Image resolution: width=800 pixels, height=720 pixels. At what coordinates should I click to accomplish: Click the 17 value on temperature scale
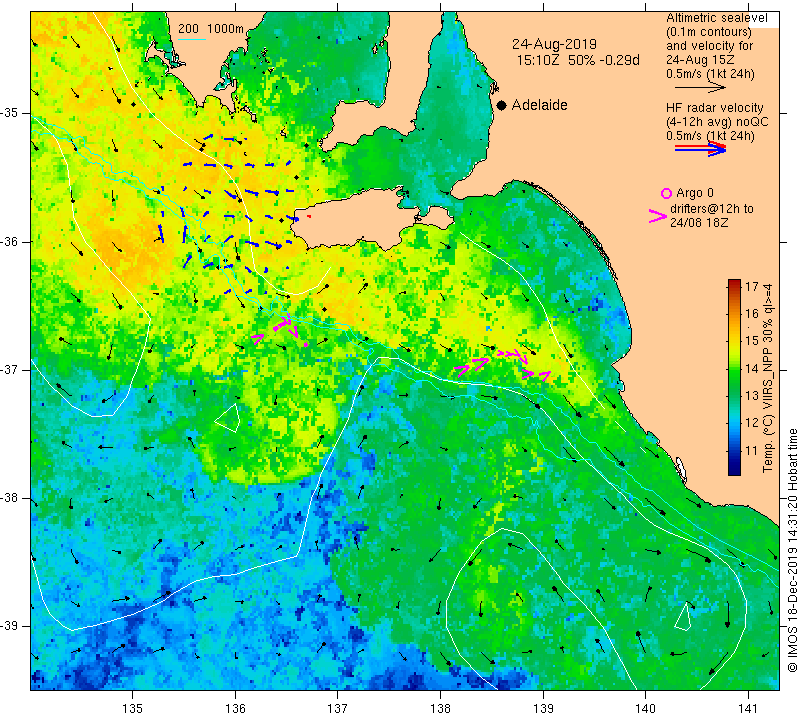pyautogui.click(x=752, y=286)
